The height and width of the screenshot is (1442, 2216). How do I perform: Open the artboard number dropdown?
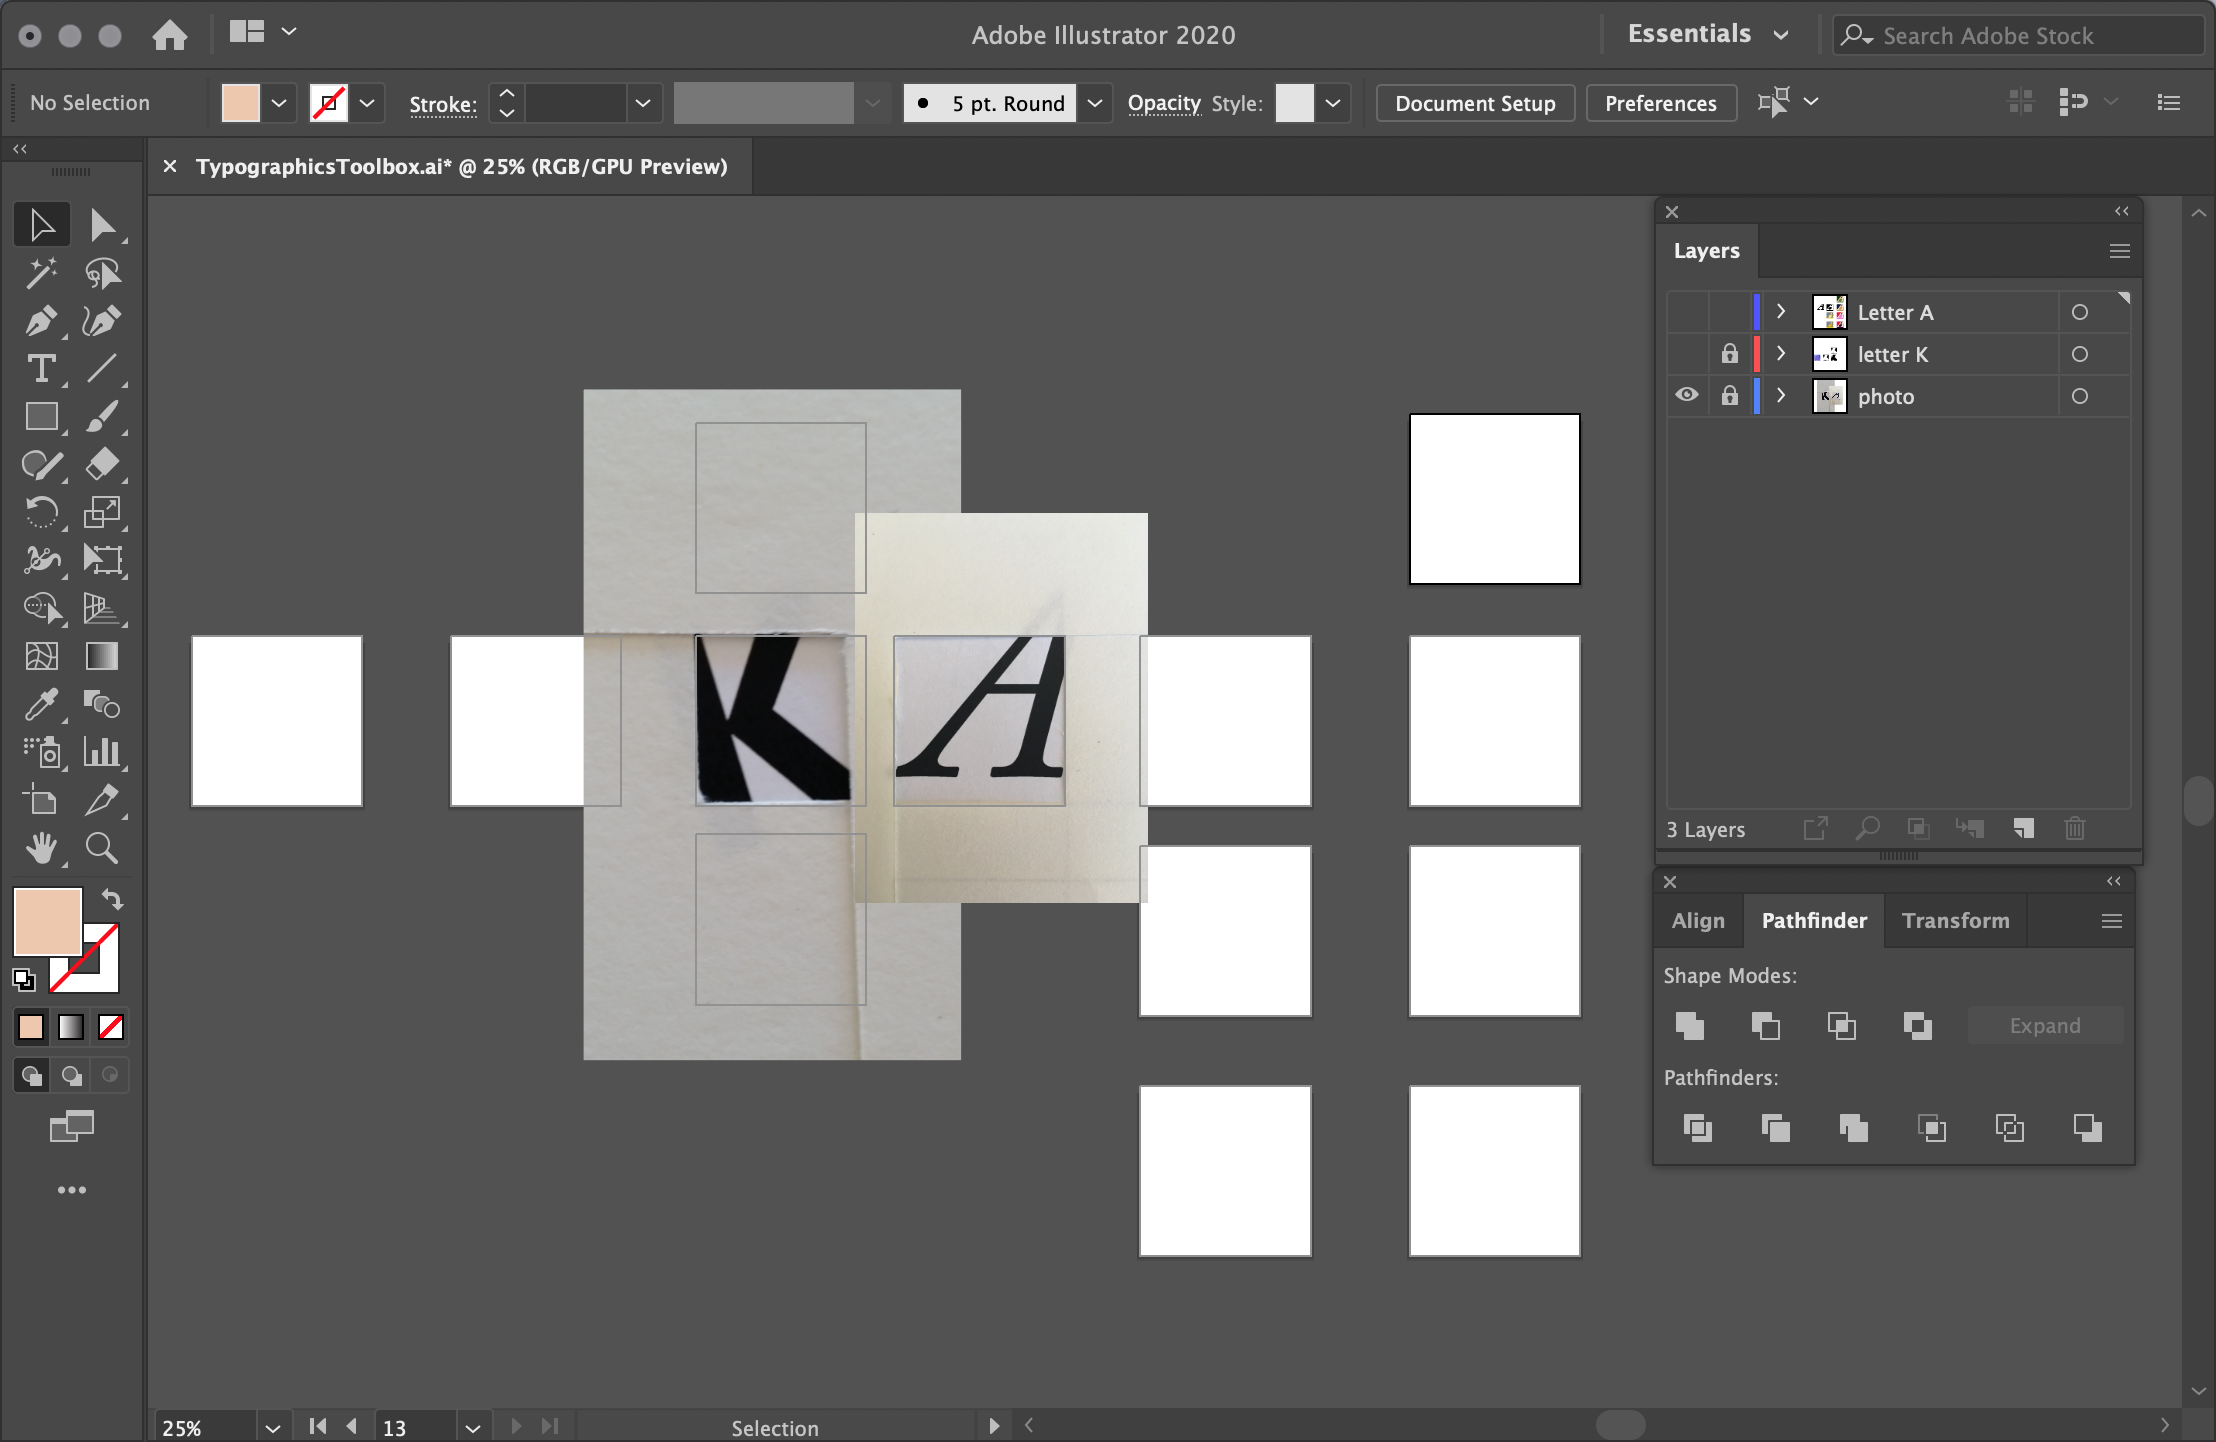click(x=473, y=1428)
